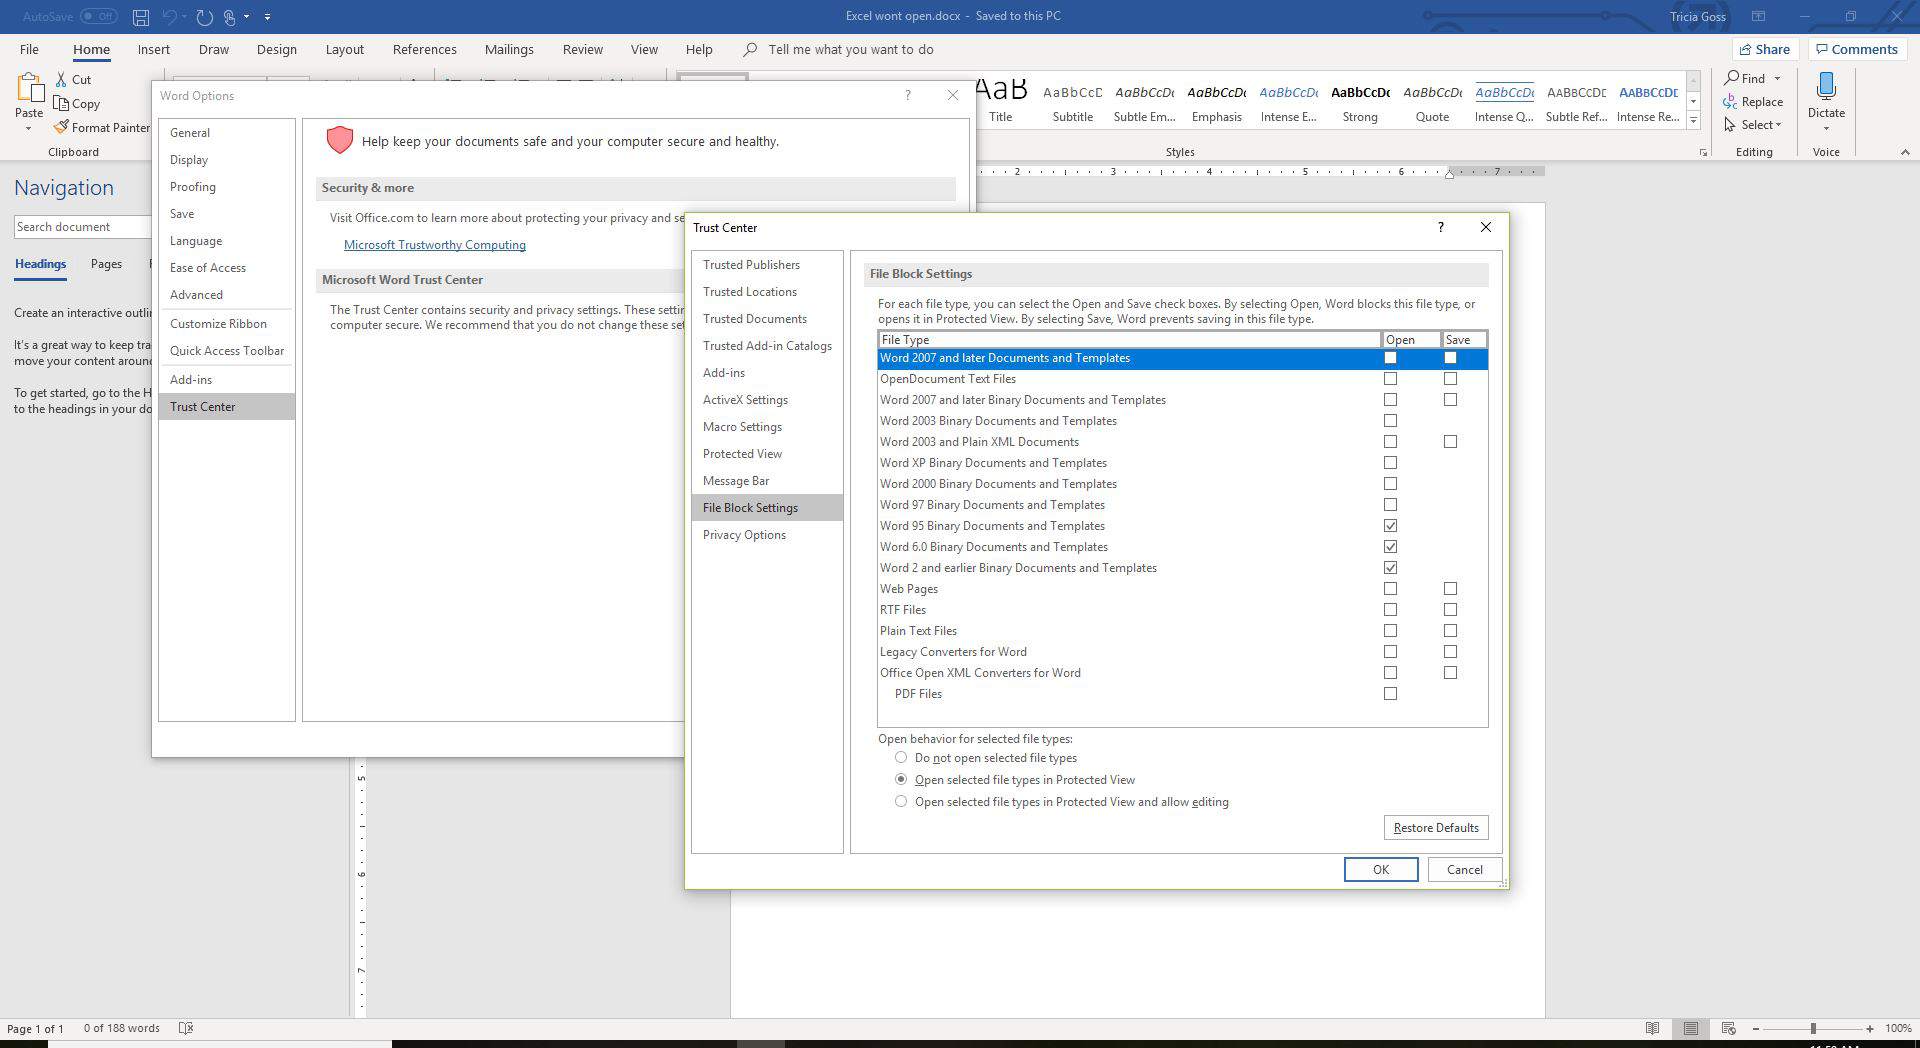Select 'Protected View and allow editing' radio option
This screenshot has width=1920, height=1048.
coord(901,802)
